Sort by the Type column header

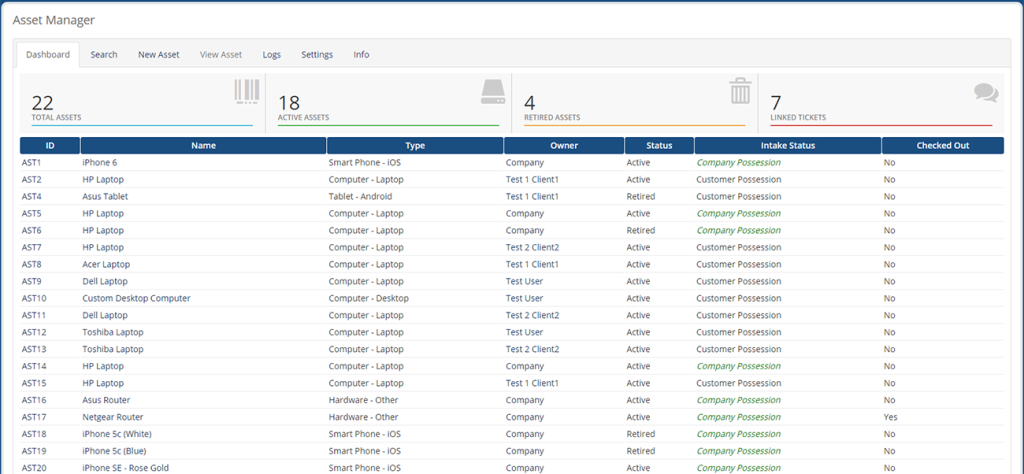click(415, 146)
